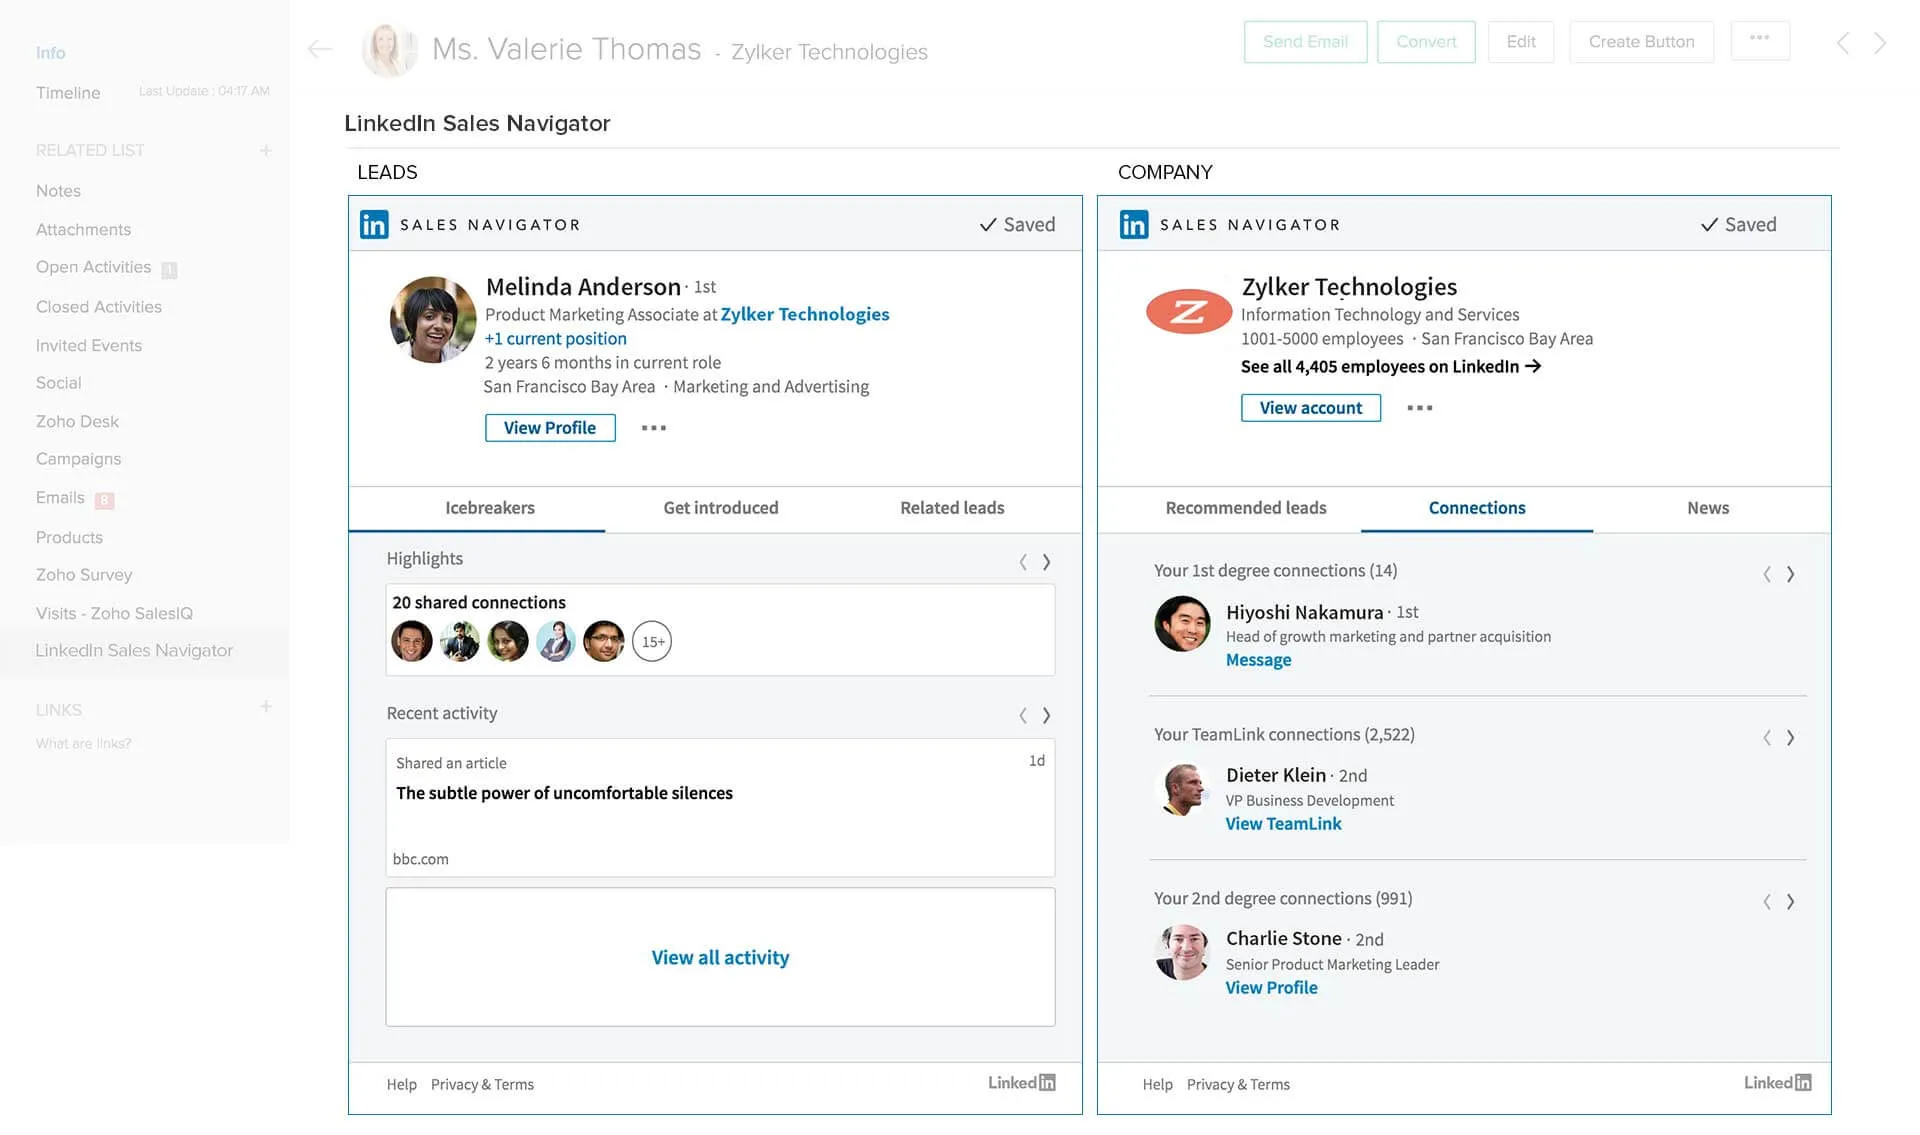Open Timeline in sidebar
The image size is (1920, 1135).
pyautogui.click(x=68, y=93)
